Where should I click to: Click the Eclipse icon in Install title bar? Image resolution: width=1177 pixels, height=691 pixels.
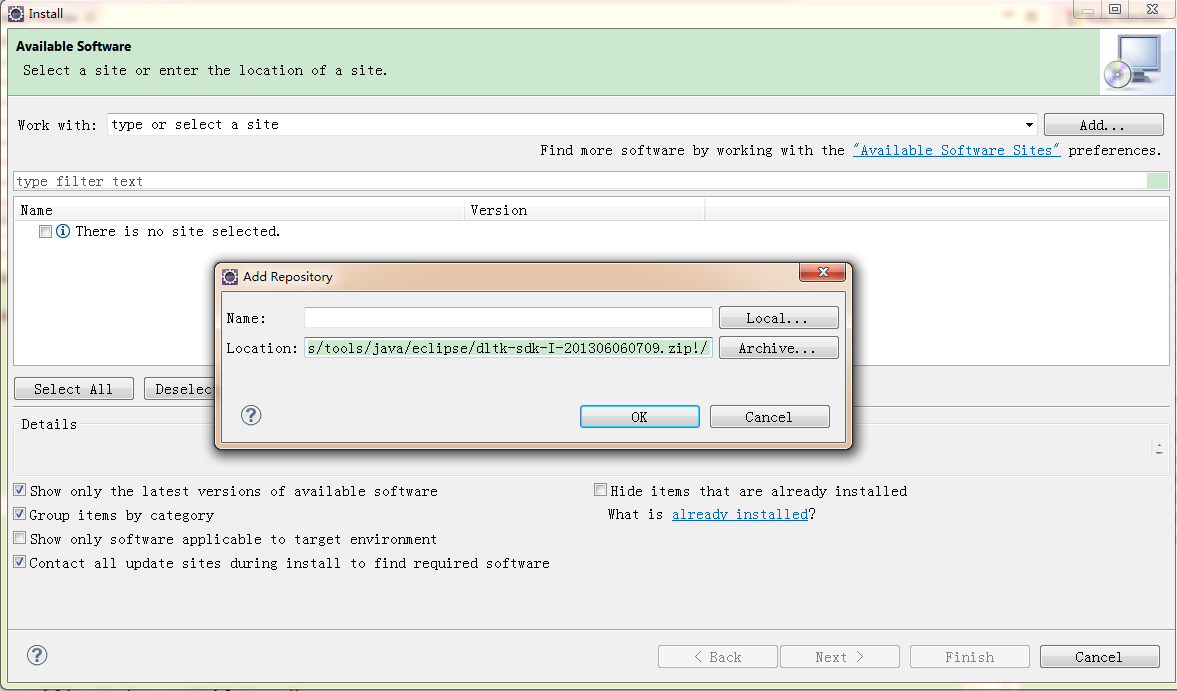coord(16,14)
